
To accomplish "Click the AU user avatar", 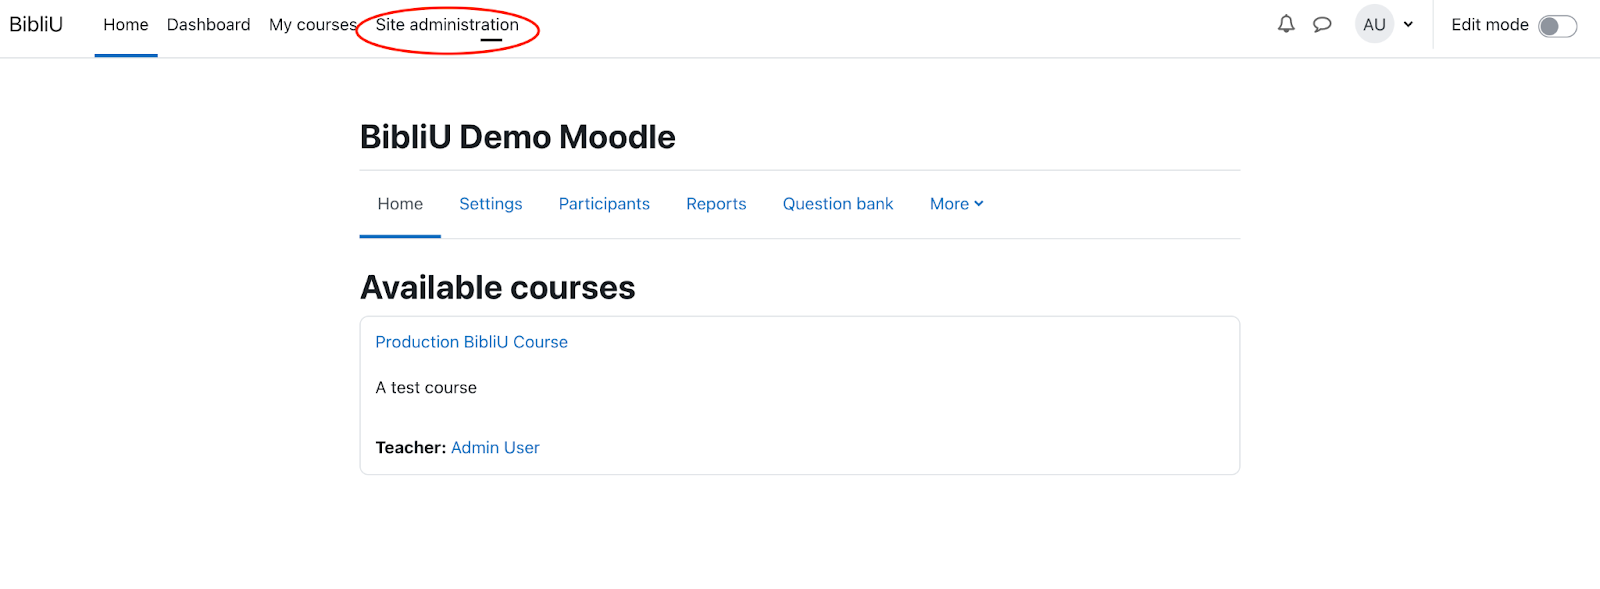I will pos(1375,24).
